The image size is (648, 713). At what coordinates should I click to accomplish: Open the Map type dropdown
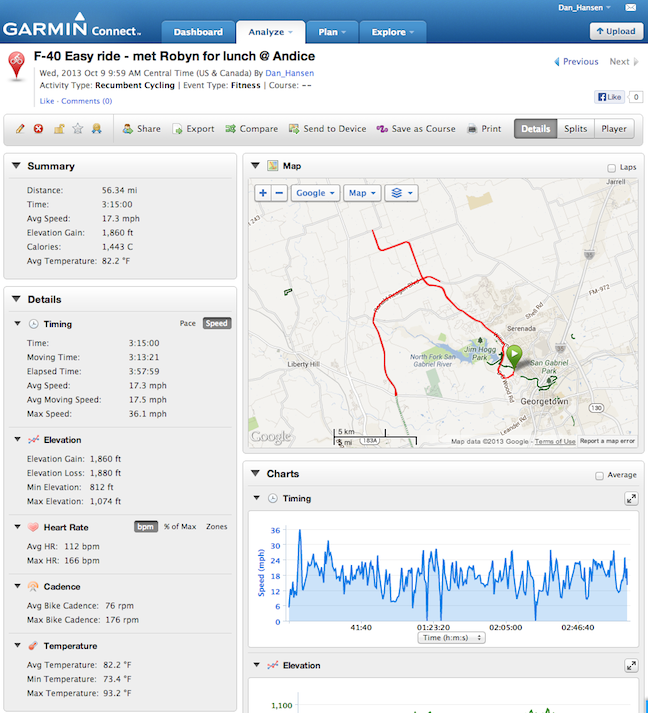pos(362,193)
